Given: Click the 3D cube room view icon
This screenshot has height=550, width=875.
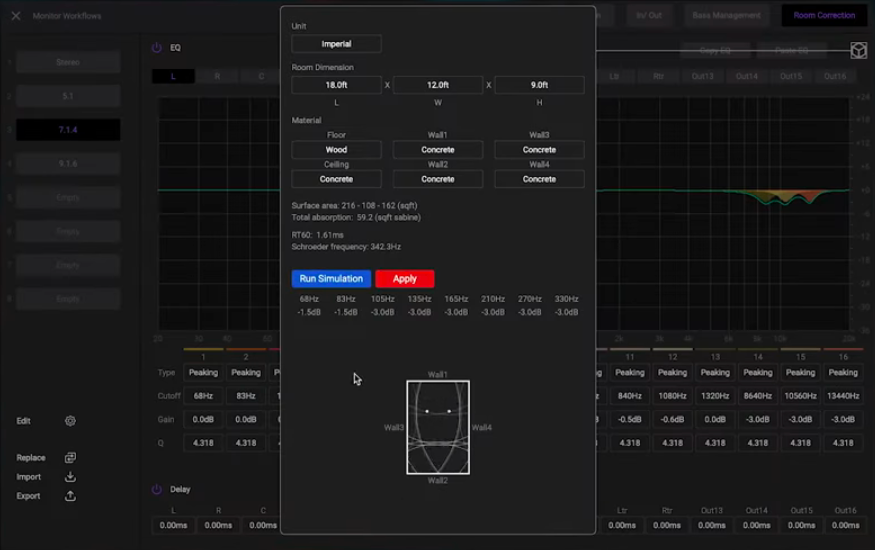Looking at the screenshot, I should pos(858,50).
